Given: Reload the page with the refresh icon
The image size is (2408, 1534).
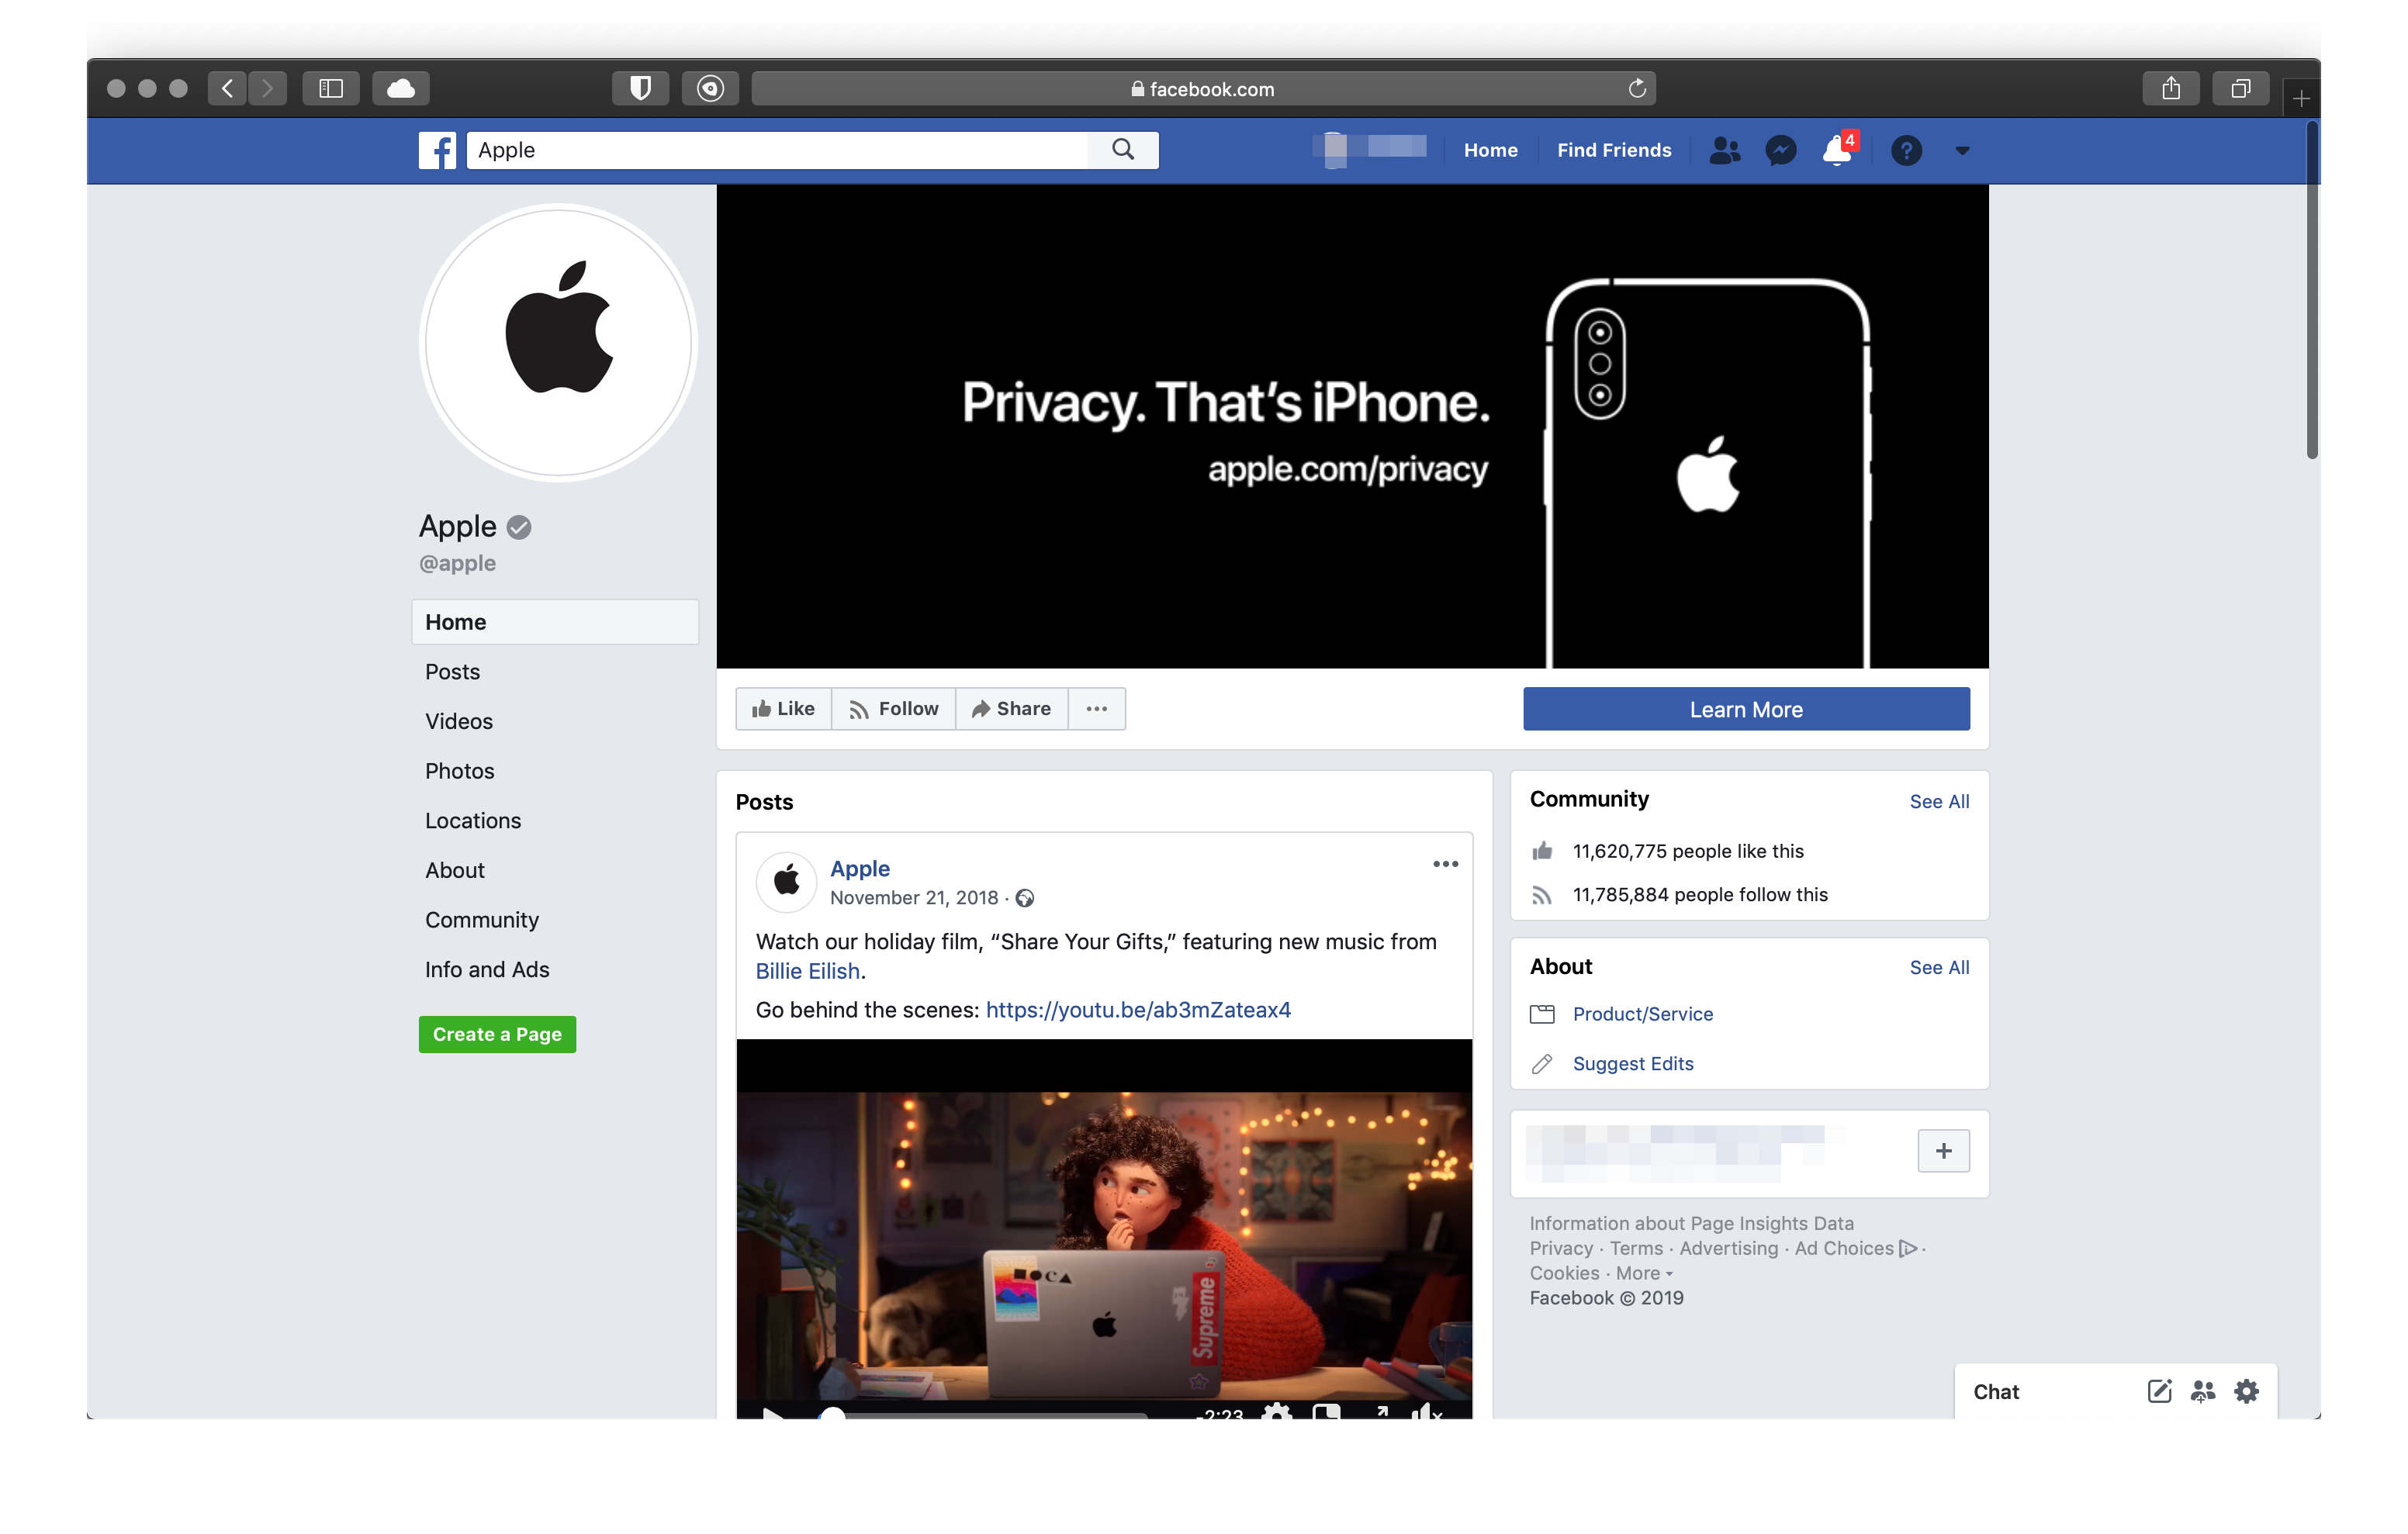Looking at the screenshot, I should (1636, 88).
